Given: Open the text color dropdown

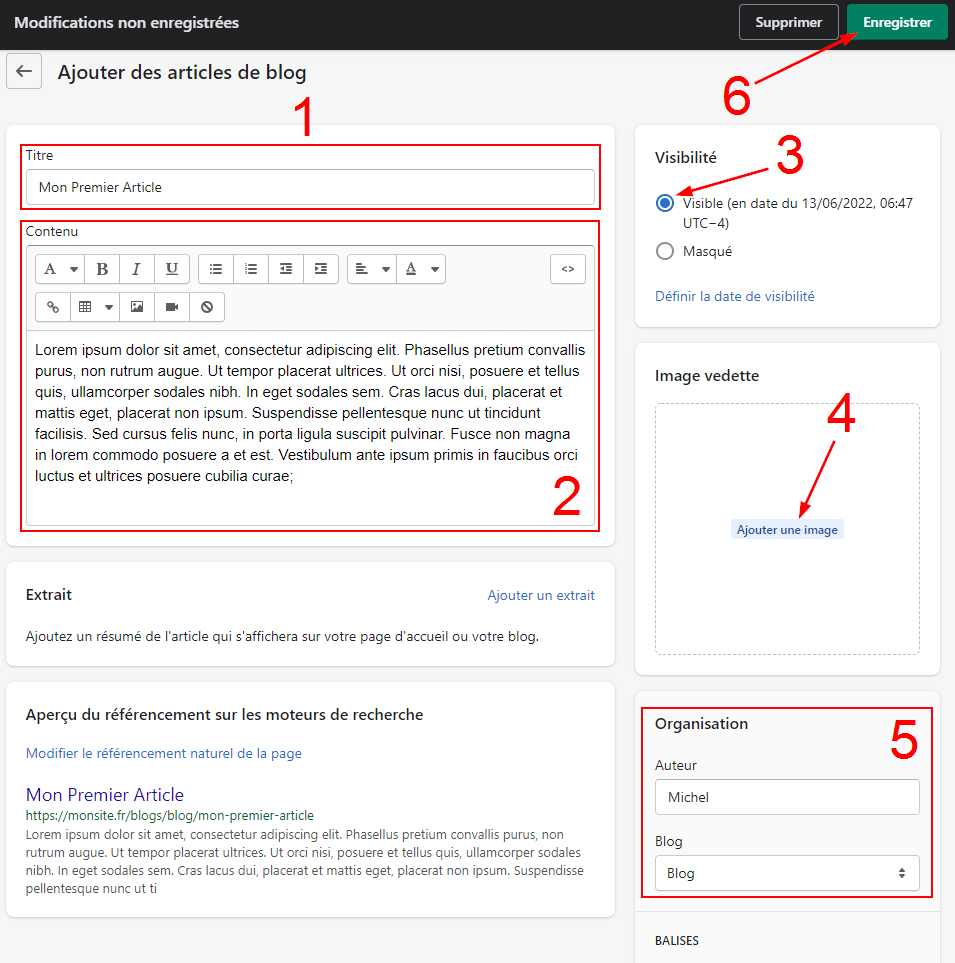Looking at the screenshot, I should pos(421,269).
